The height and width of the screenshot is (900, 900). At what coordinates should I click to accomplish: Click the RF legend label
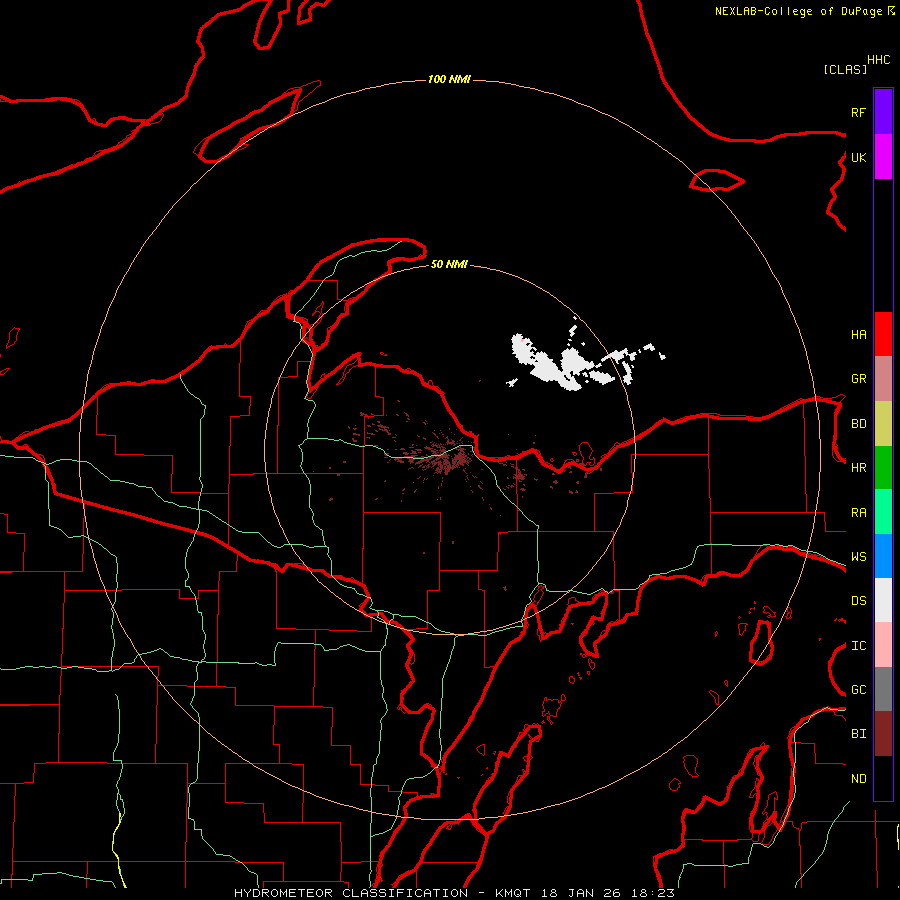coord(859,112)
